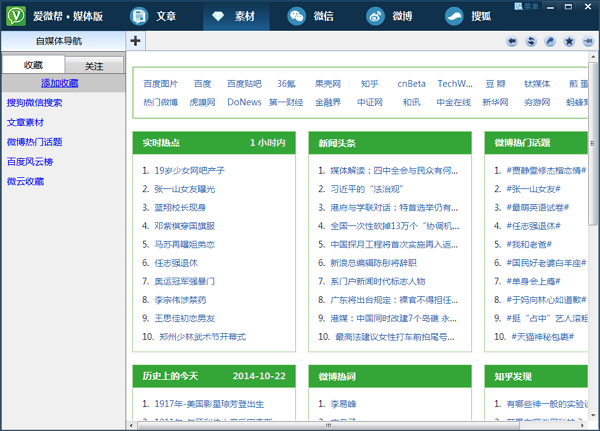Open hot topic 蓝翔校长现身
Screen dimensions: 600x431
180,207
